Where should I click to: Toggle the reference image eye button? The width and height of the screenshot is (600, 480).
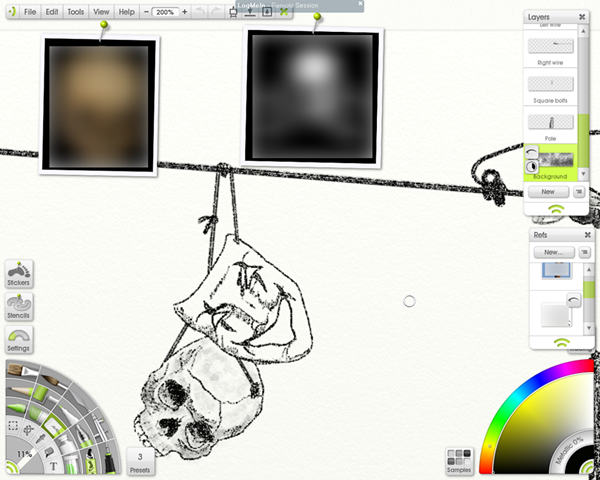pos(574,300)
